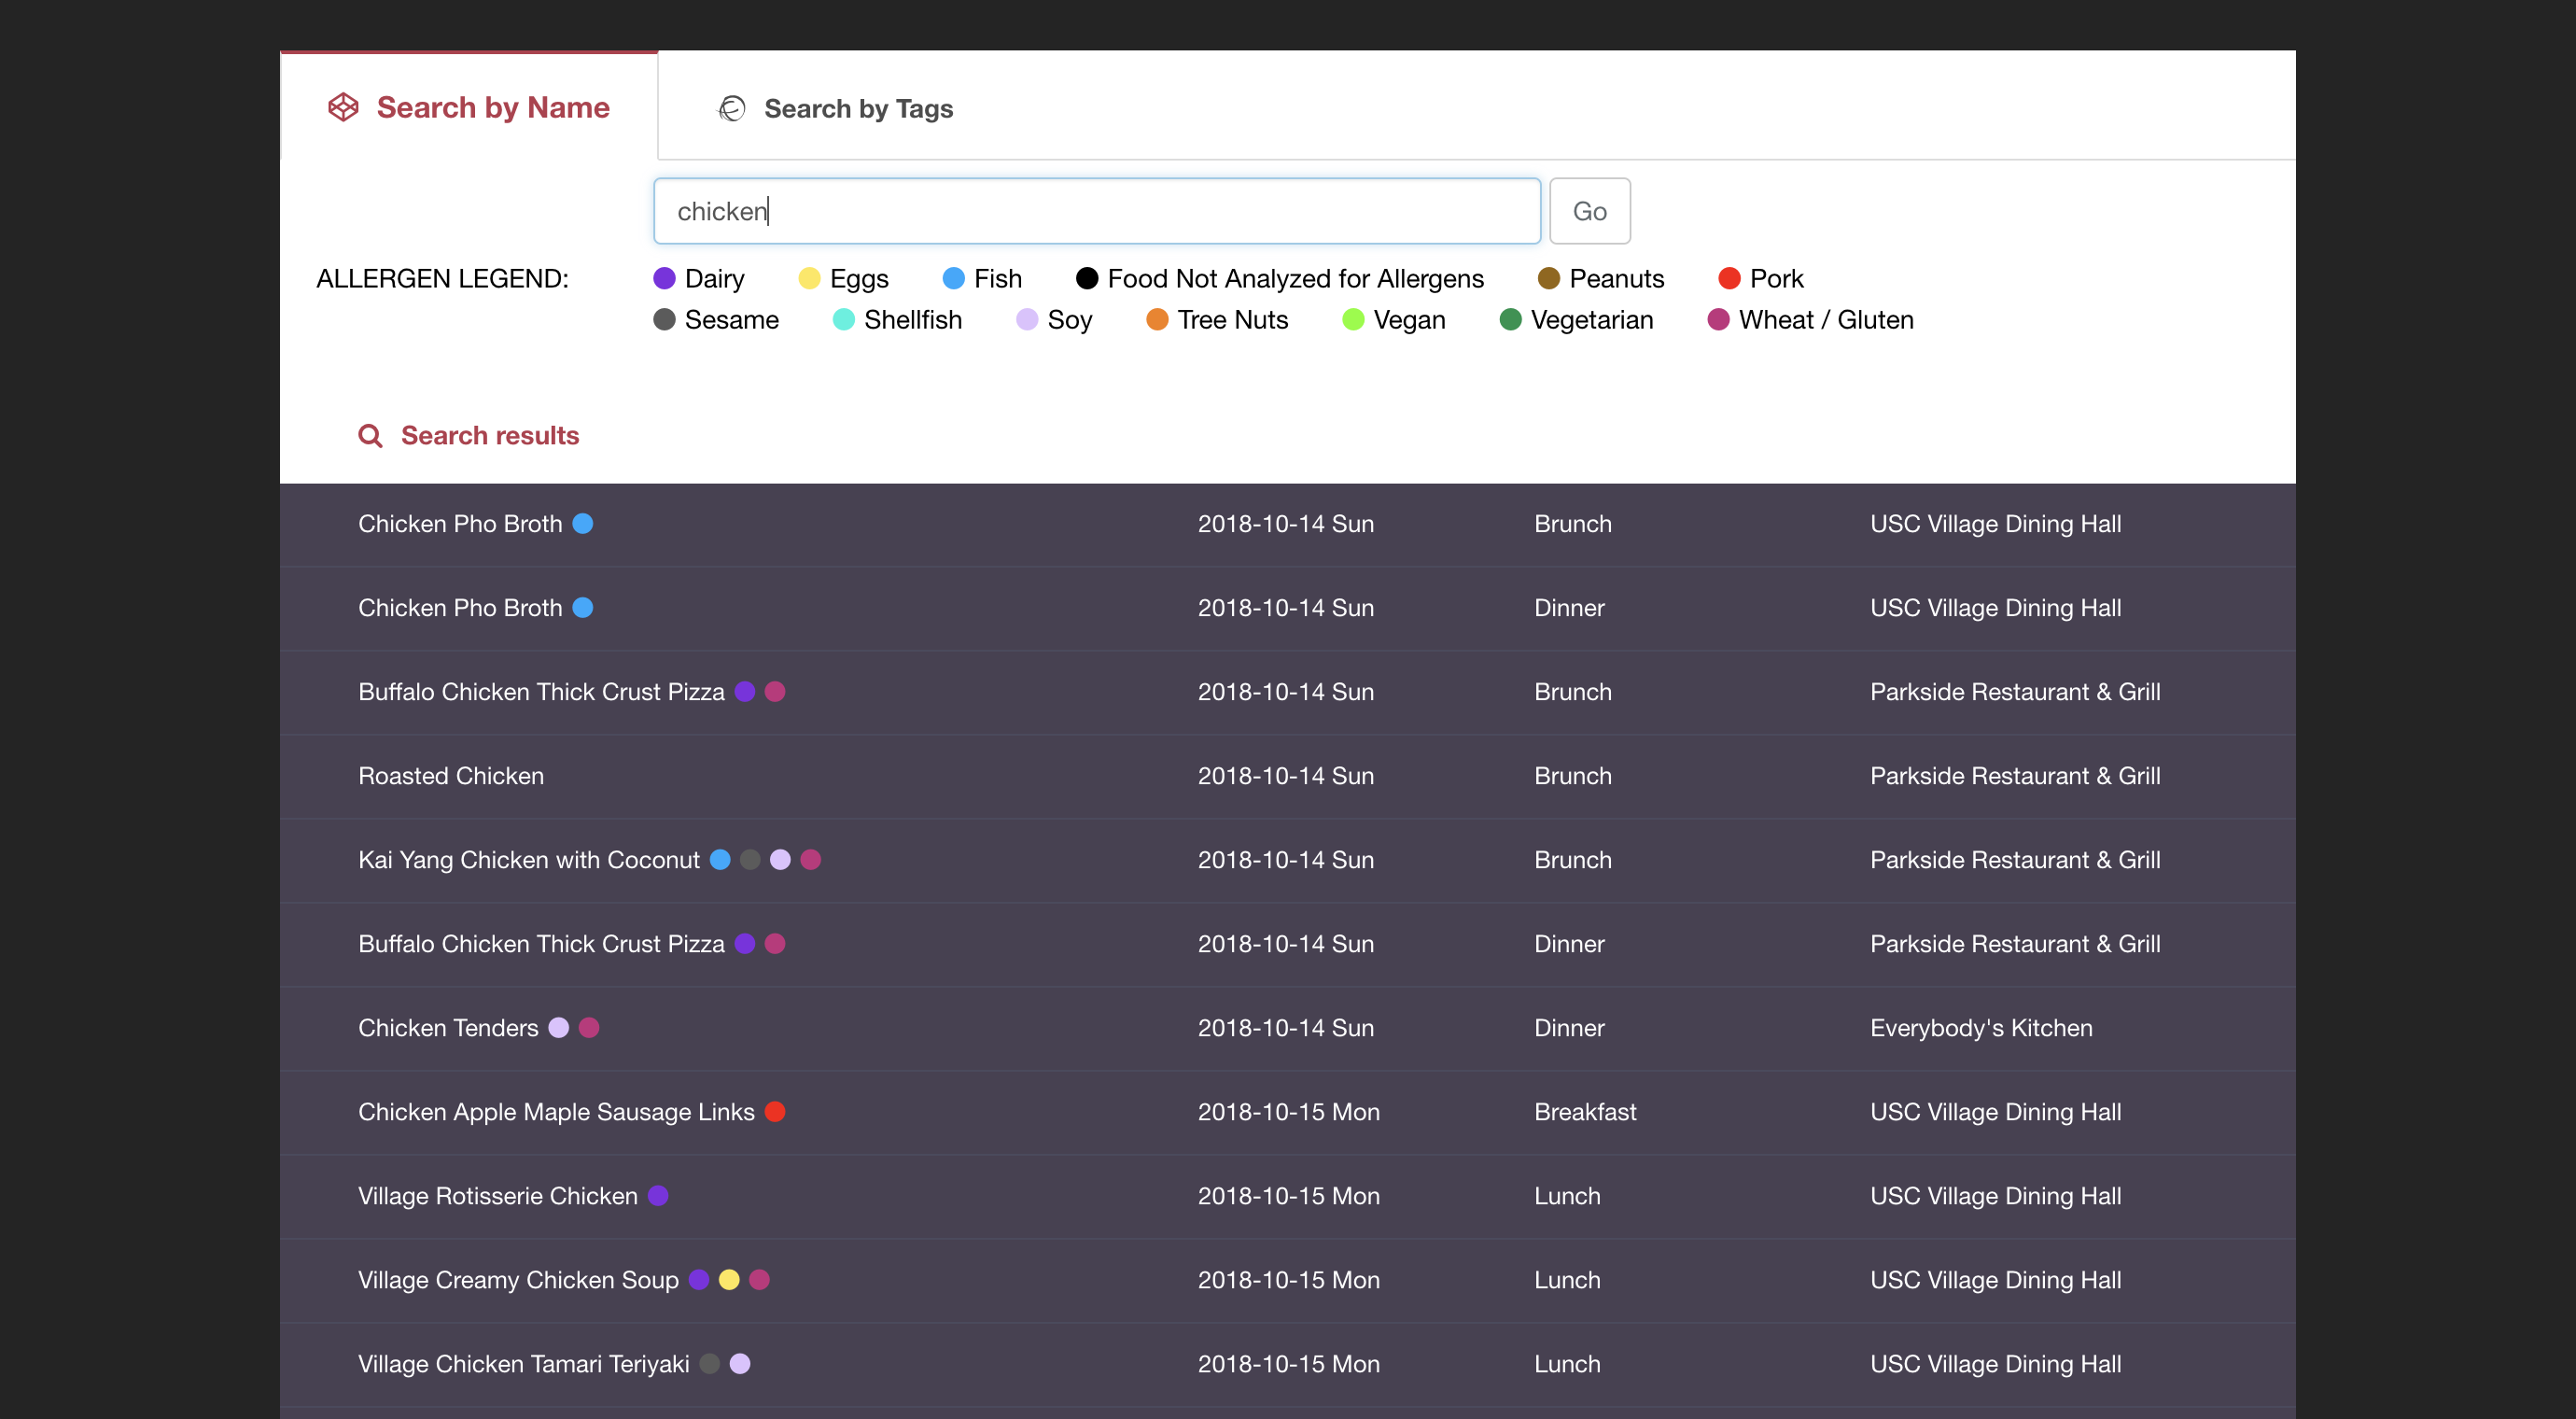The height and width of the screenshot is (1419, 2576).
Task: Click the Dairy purple legend dot
Action: pos(664,278)
